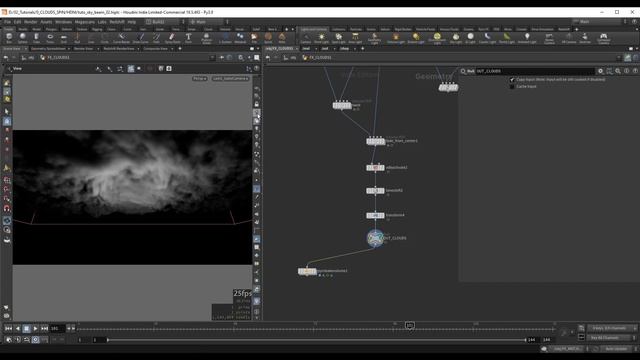Add a Point Light from the shelf
This screenshot has height=360, width=640.
[321, 38]
